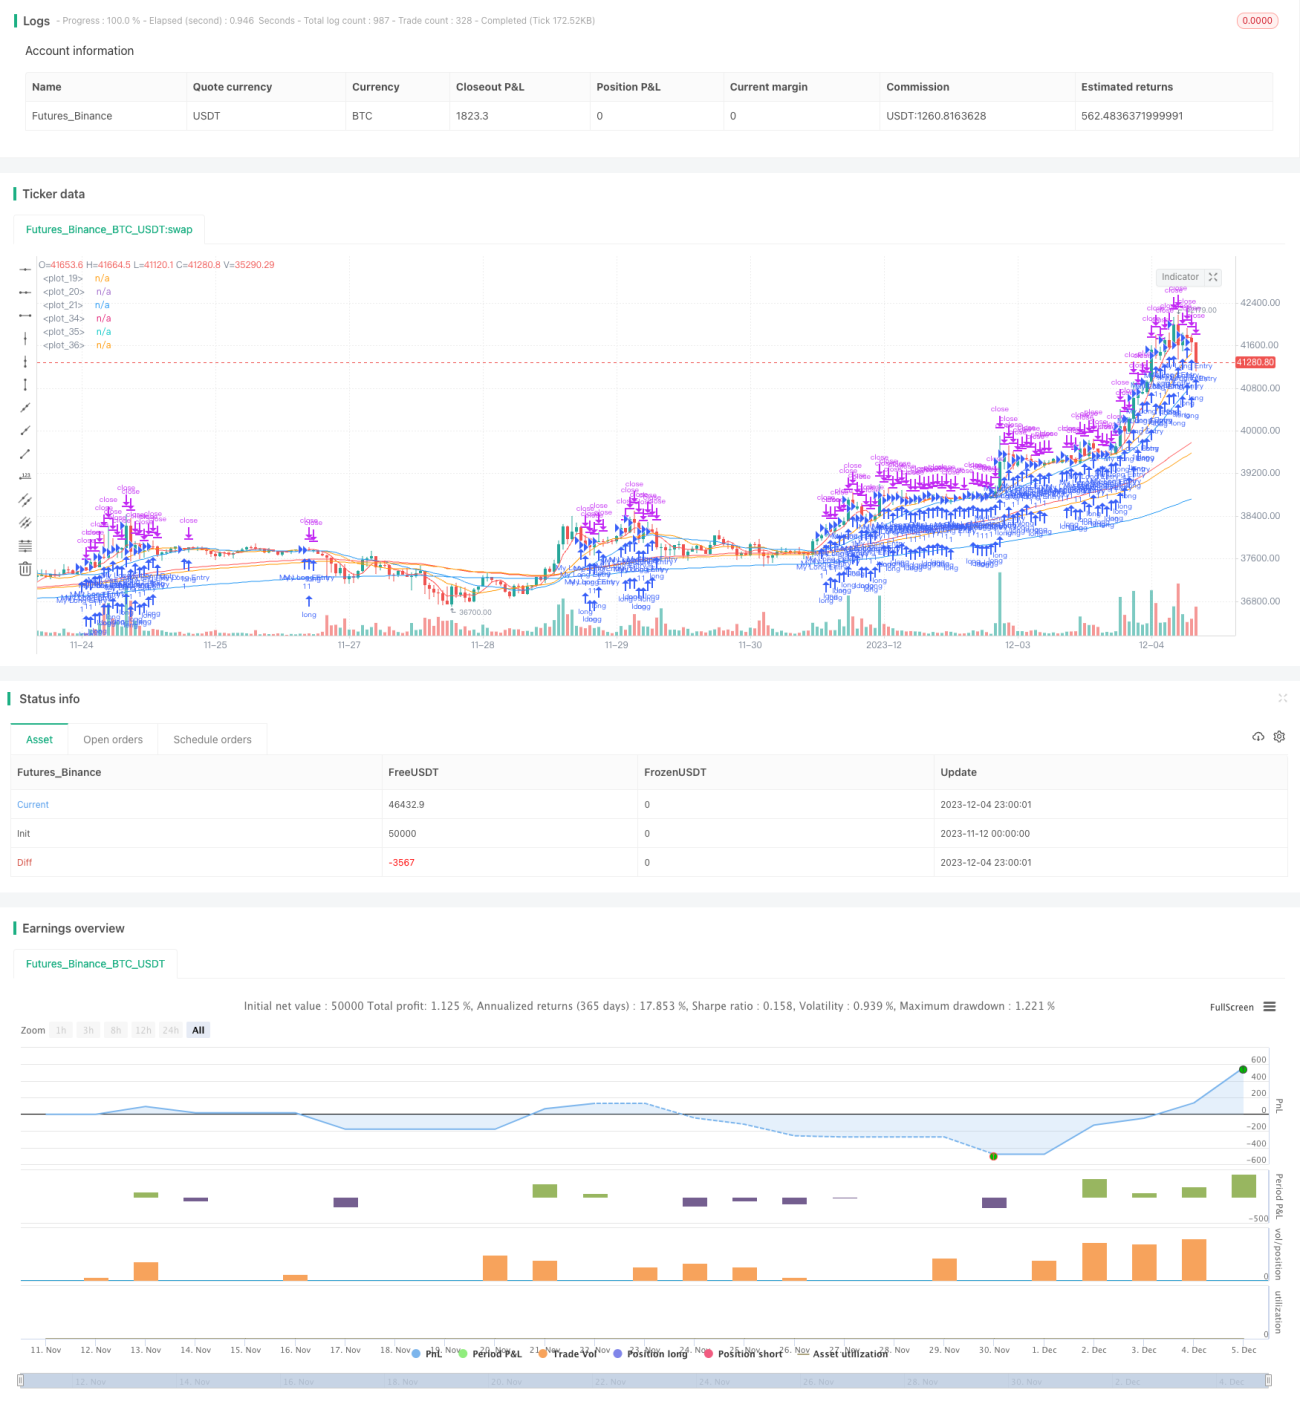Toggle the PnL series in legend
The height and width of the screenshot is (1410, 1300).
(x=427, y=1354)
